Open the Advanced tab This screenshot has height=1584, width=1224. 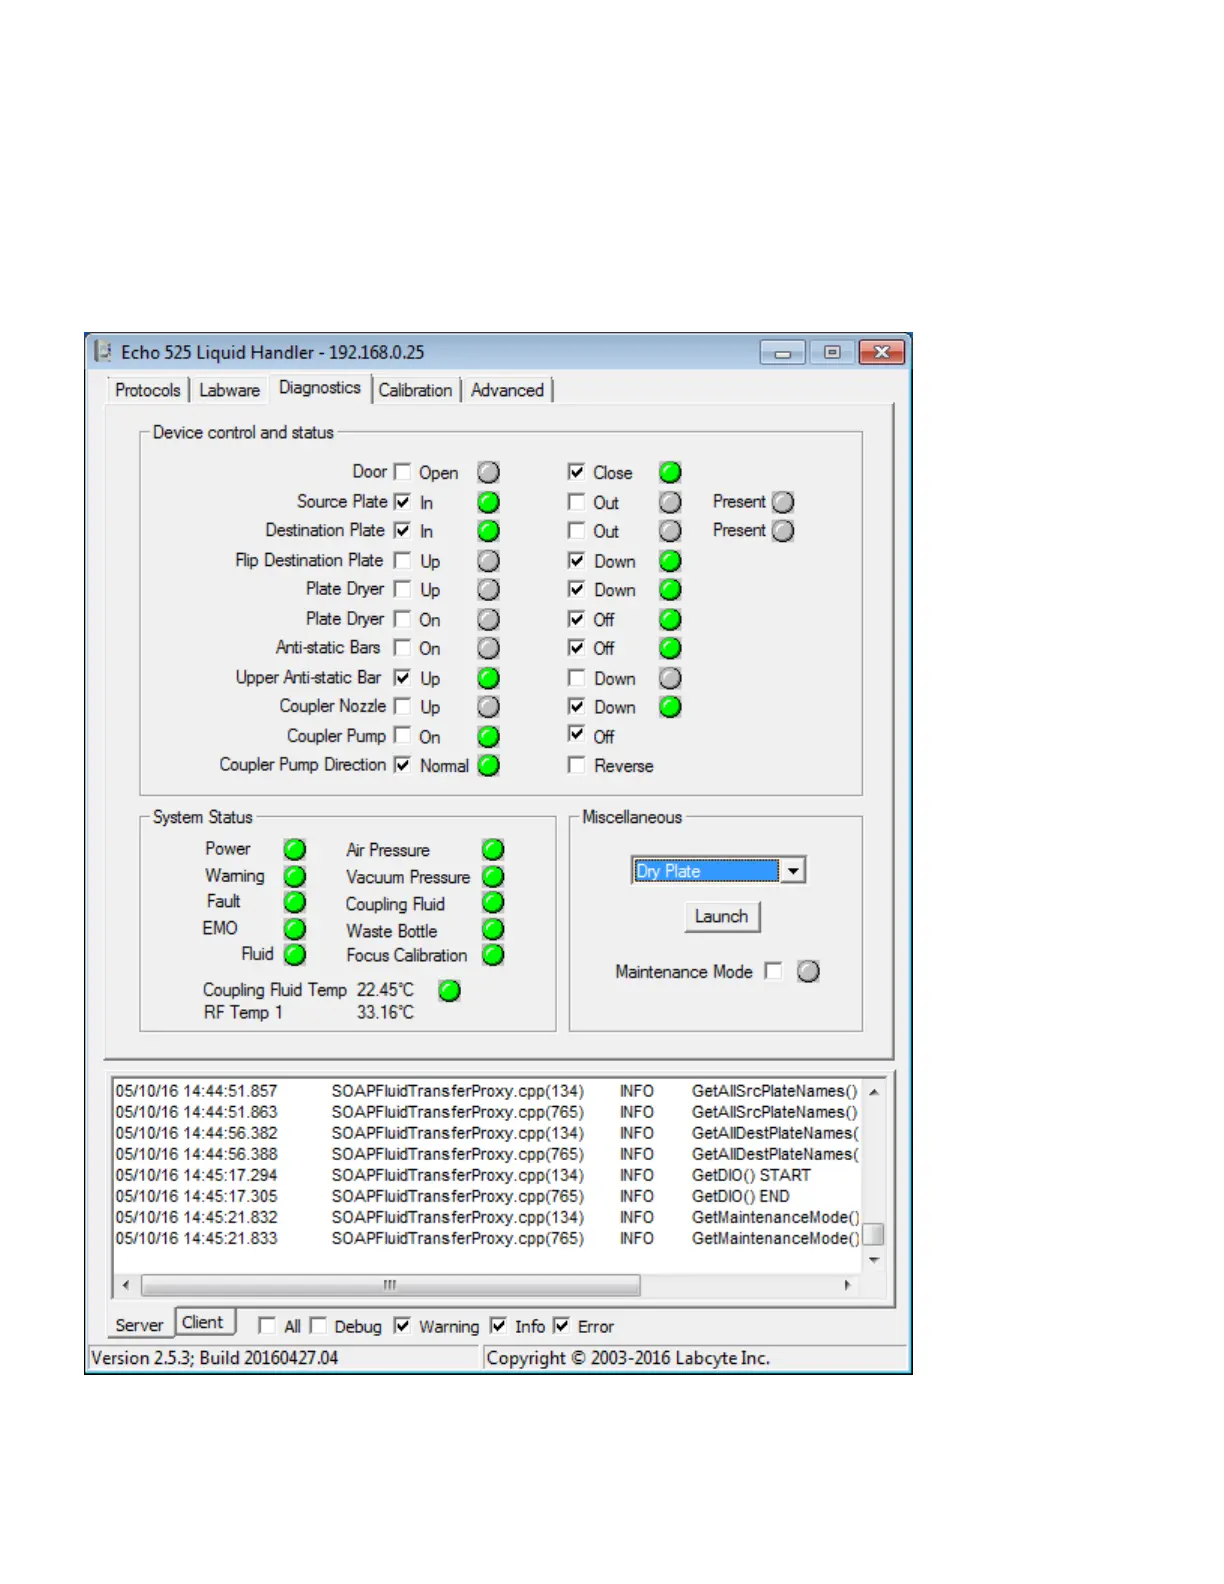pyautogui.click(x=508, y=390)
